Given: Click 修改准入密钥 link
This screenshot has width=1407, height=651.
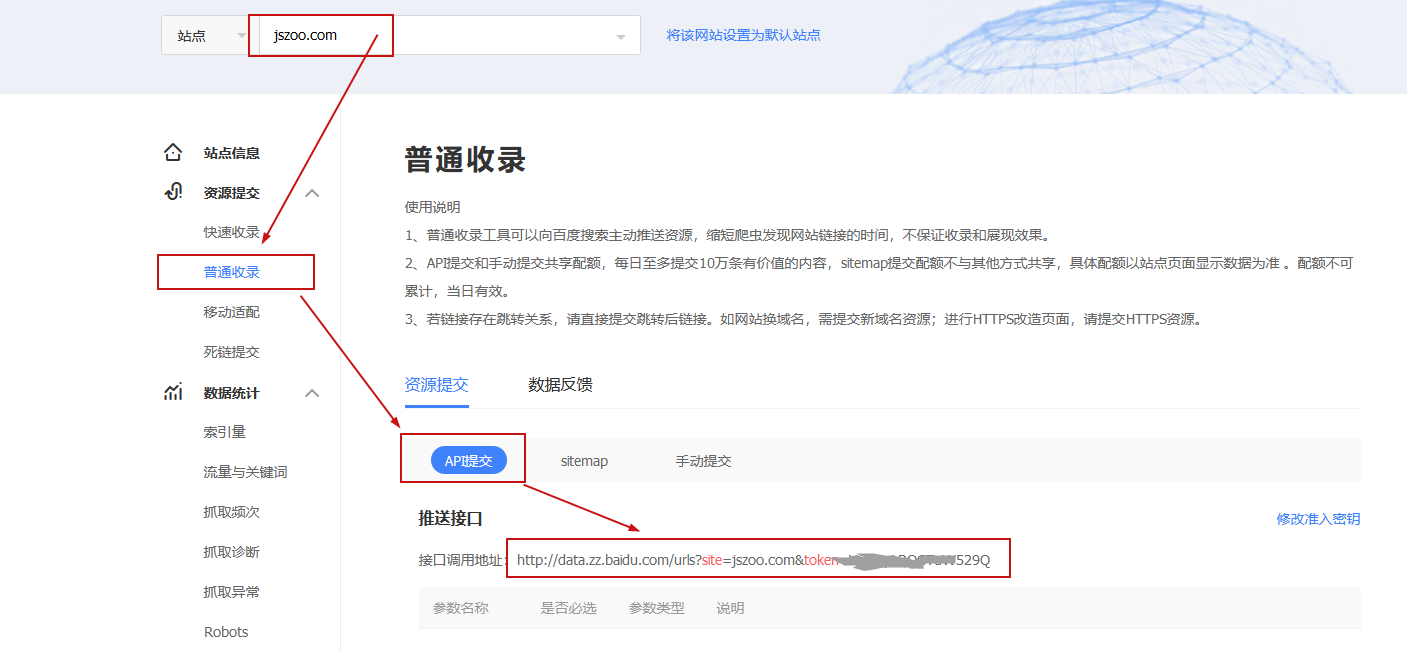Looking at the screenshot, I should (1318, 519).
